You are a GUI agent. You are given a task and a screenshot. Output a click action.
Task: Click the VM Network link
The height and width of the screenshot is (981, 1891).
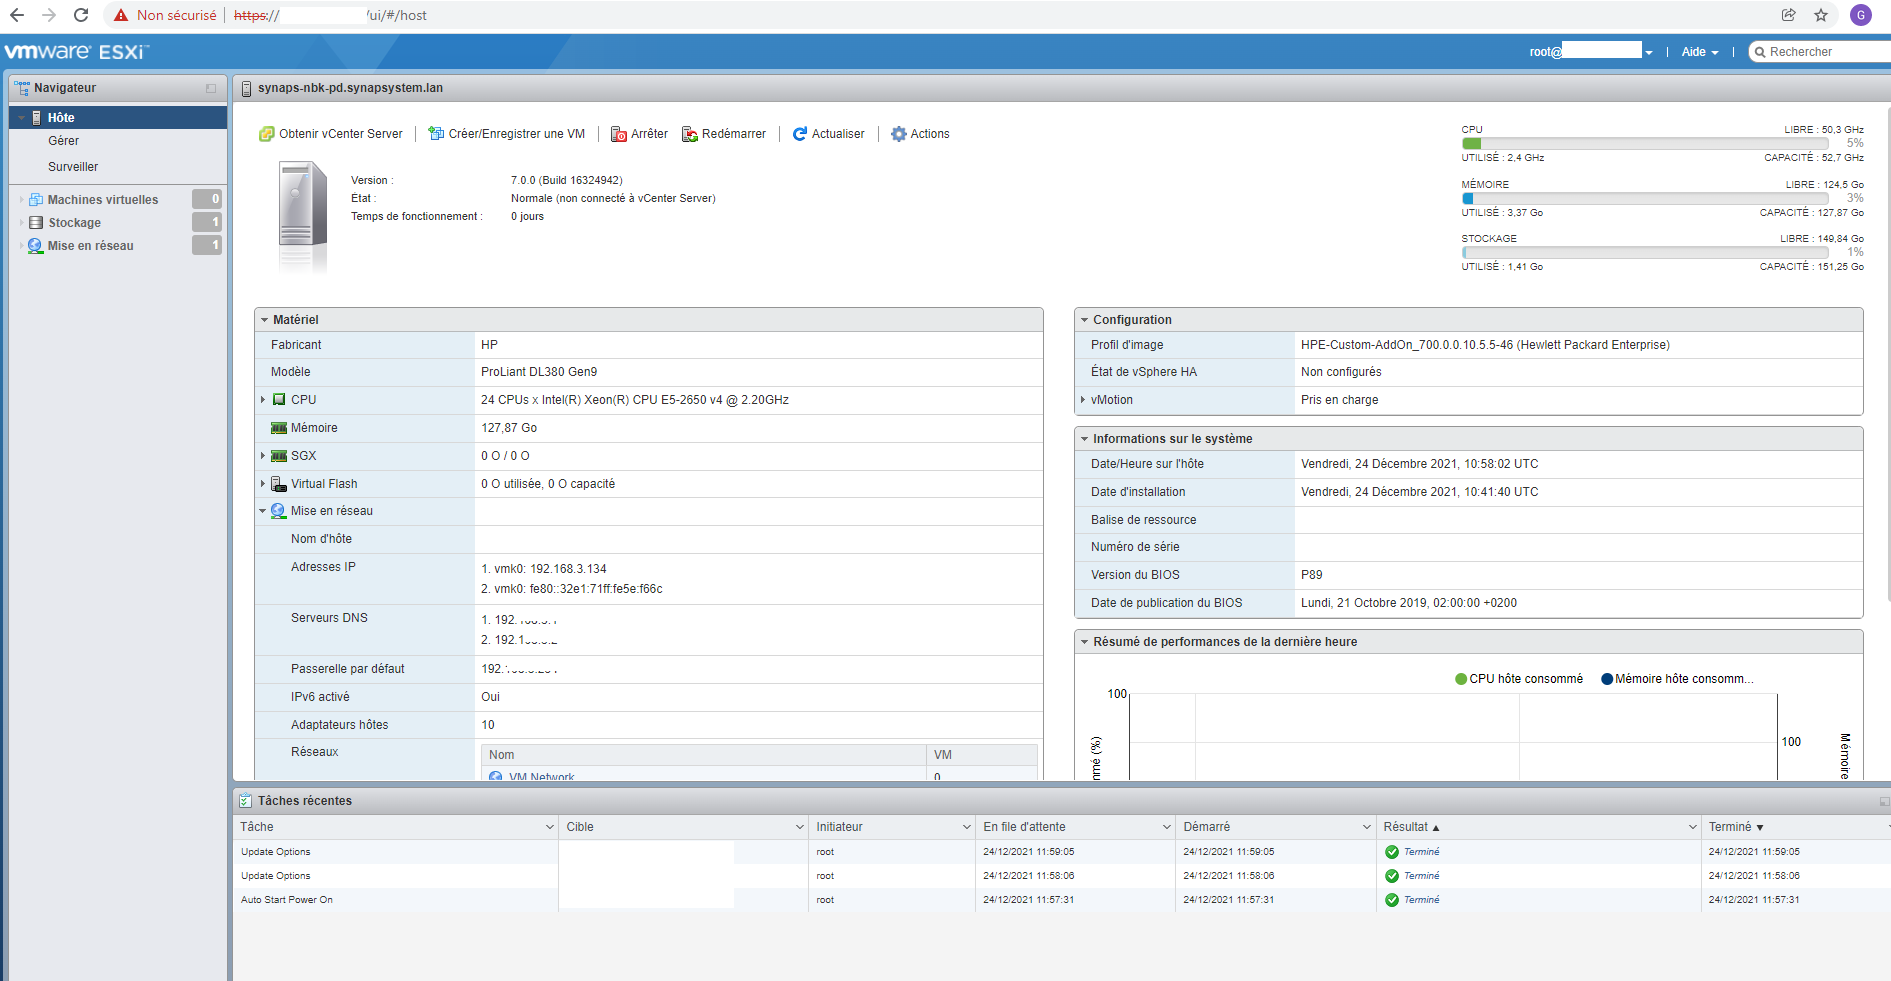[540, 776]
